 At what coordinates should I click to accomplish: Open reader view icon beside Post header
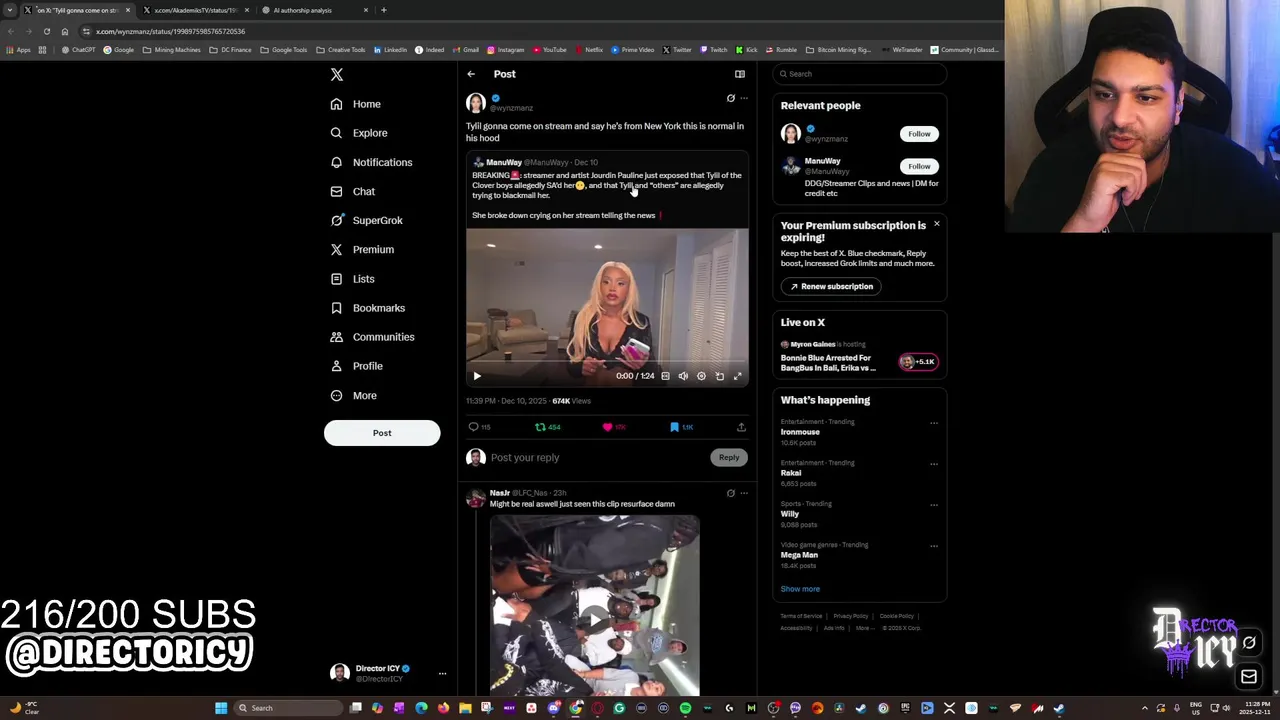coord(740,74)
